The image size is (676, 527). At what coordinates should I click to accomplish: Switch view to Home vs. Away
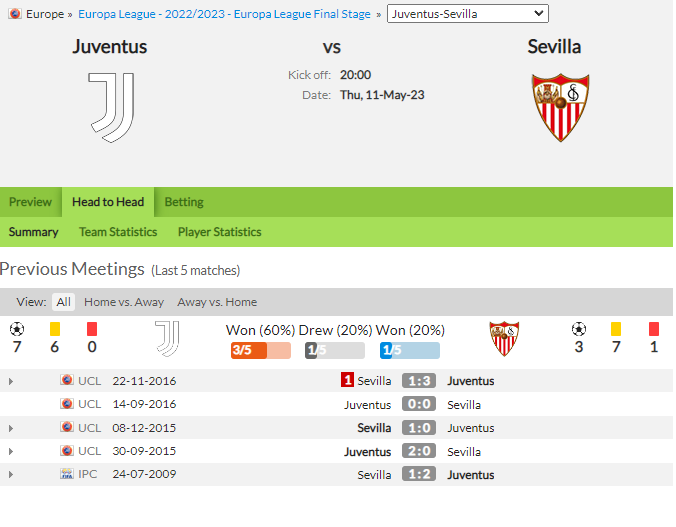[124, 302]
